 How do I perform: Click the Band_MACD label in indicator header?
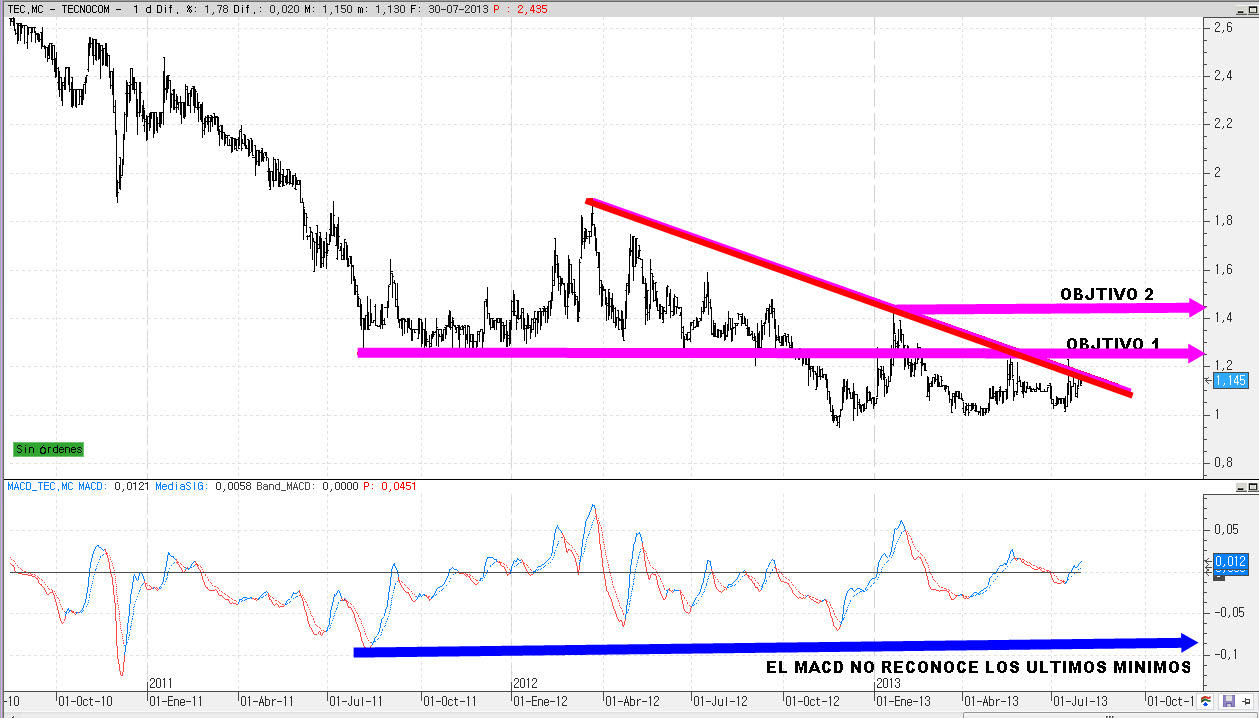coord(287,487)
